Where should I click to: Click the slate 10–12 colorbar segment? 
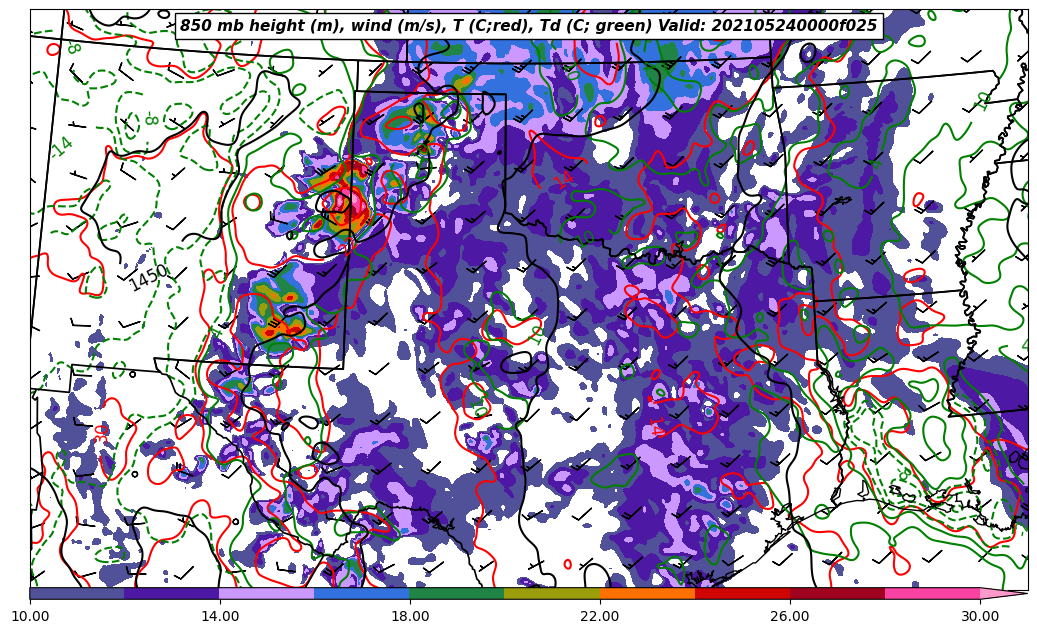click(77, 593)
